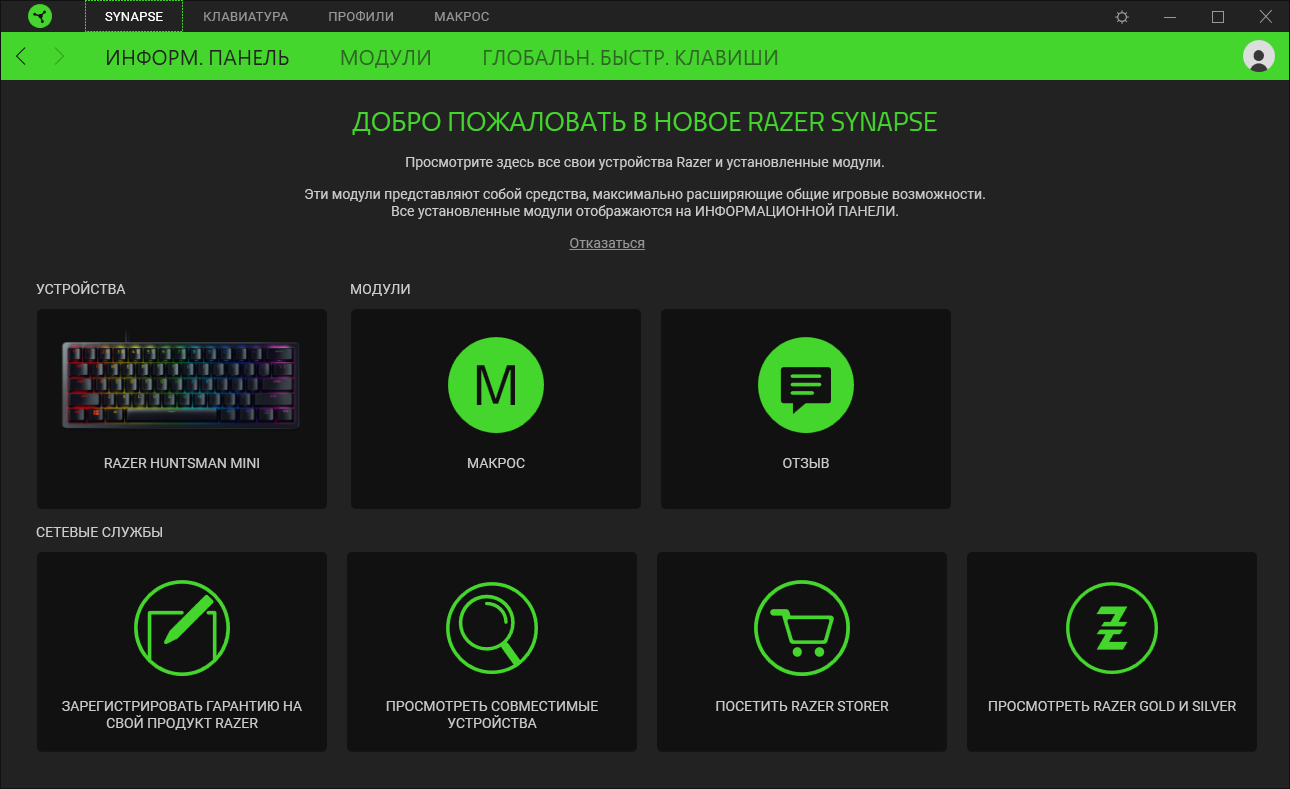The width and height of the screenshot is (1290, 789).
Task: Click the magnifier compatible devices icon
Action: [492, 627]
